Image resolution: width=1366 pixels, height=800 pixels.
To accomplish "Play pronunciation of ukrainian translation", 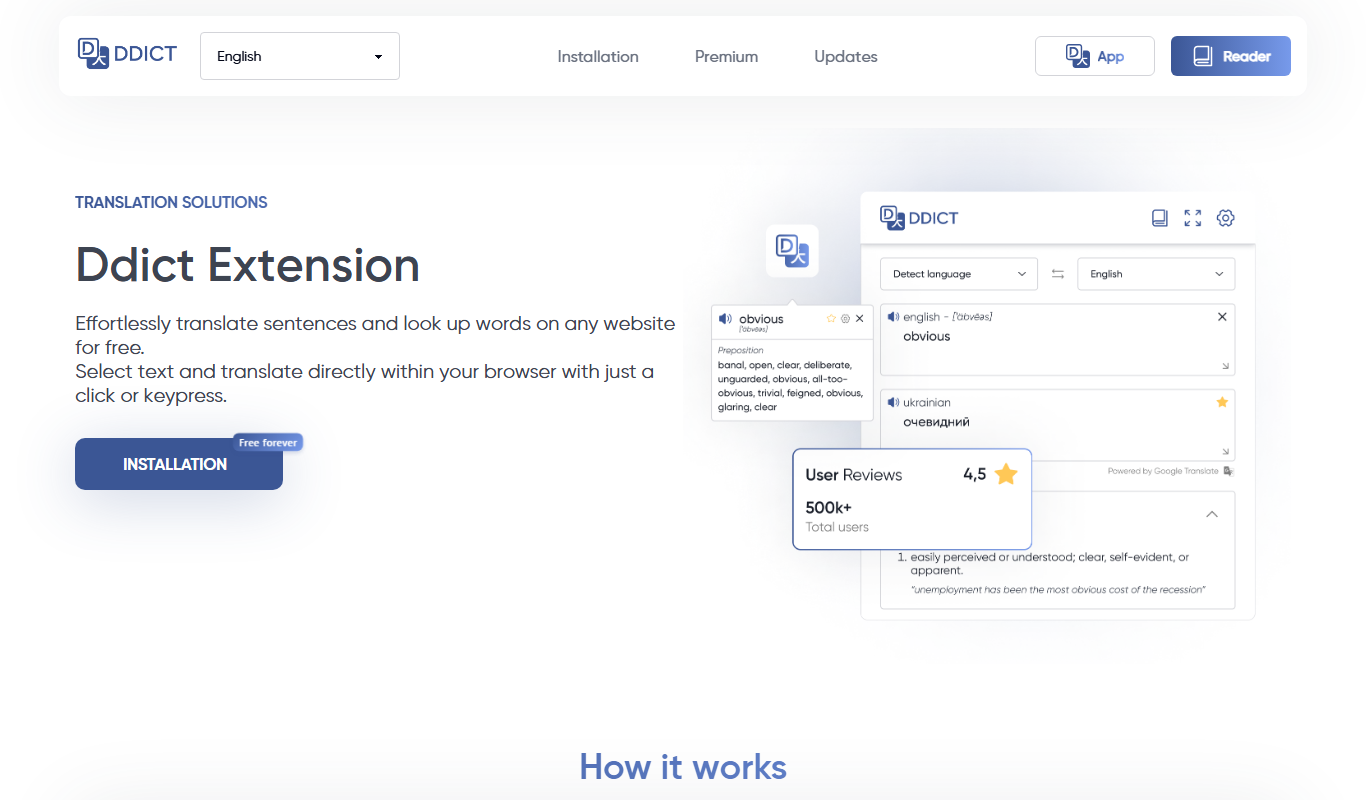I will pyautogui.click(x=893, y=403).
